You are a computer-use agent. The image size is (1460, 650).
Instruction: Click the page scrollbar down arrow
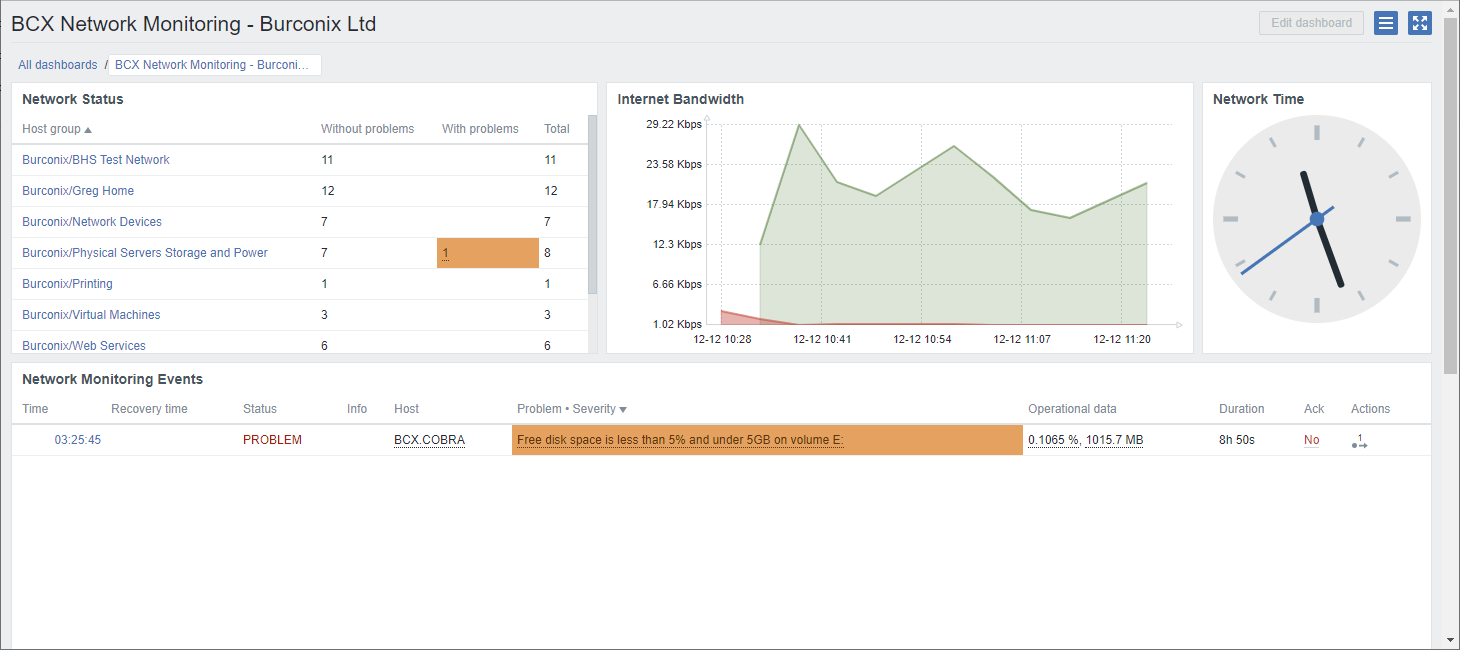1451,640
